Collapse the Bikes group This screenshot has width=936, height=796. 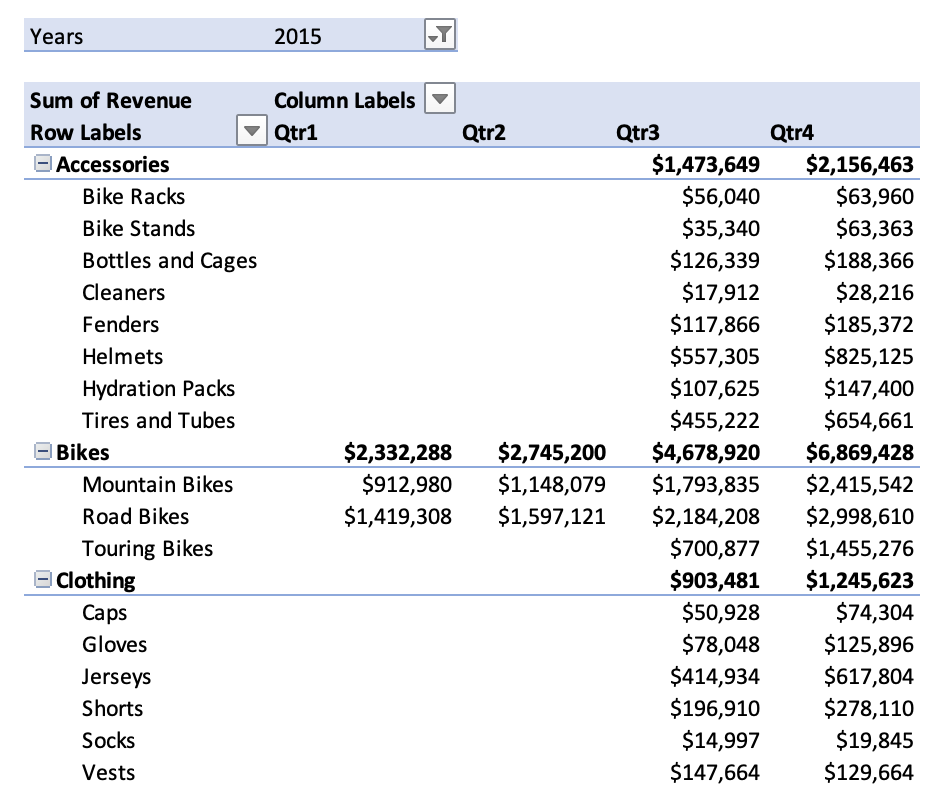42,451
